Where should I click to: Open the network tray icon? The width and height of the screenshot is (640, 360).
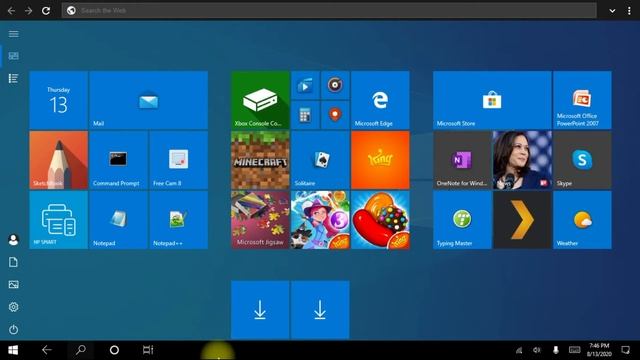(519, 350)
